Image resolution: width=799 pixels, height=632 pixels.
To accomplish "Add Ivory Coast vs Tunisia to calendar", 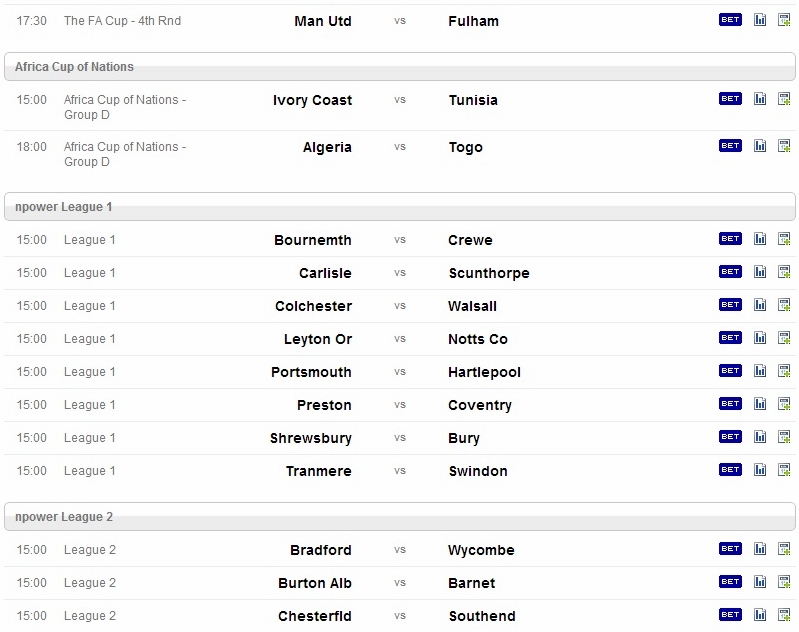I will tap(784, 99).
